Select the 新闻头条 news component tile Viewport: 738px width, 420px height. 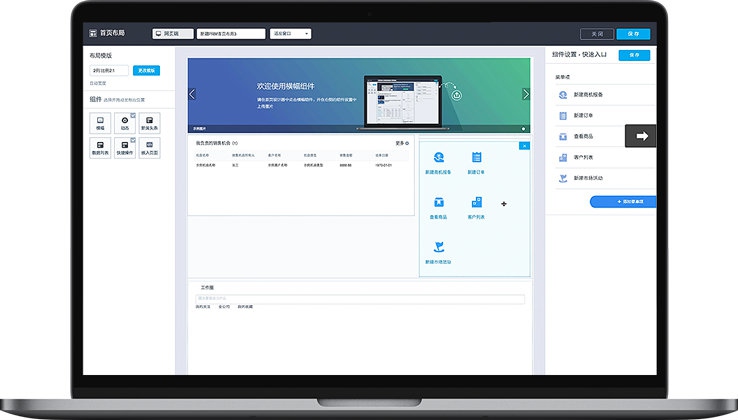[149, 123]
